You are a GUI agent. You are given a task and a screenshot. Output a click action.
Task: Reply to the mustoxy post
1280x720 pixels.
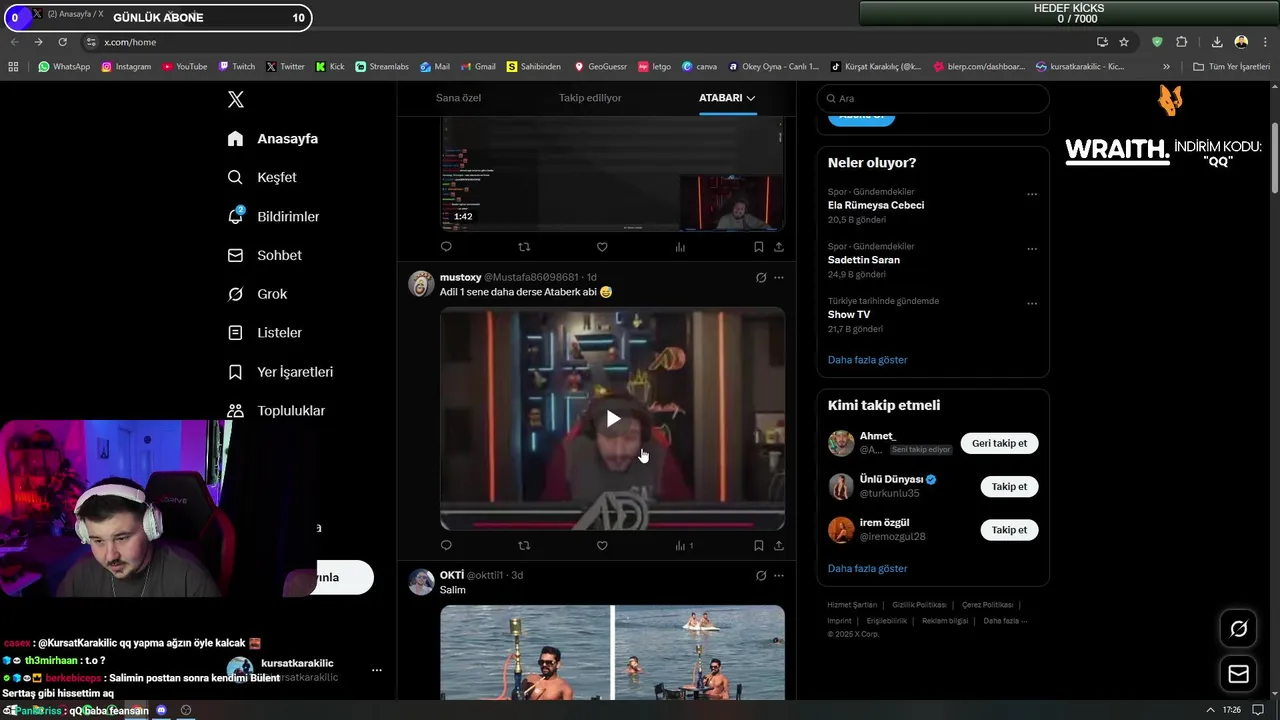446,546
